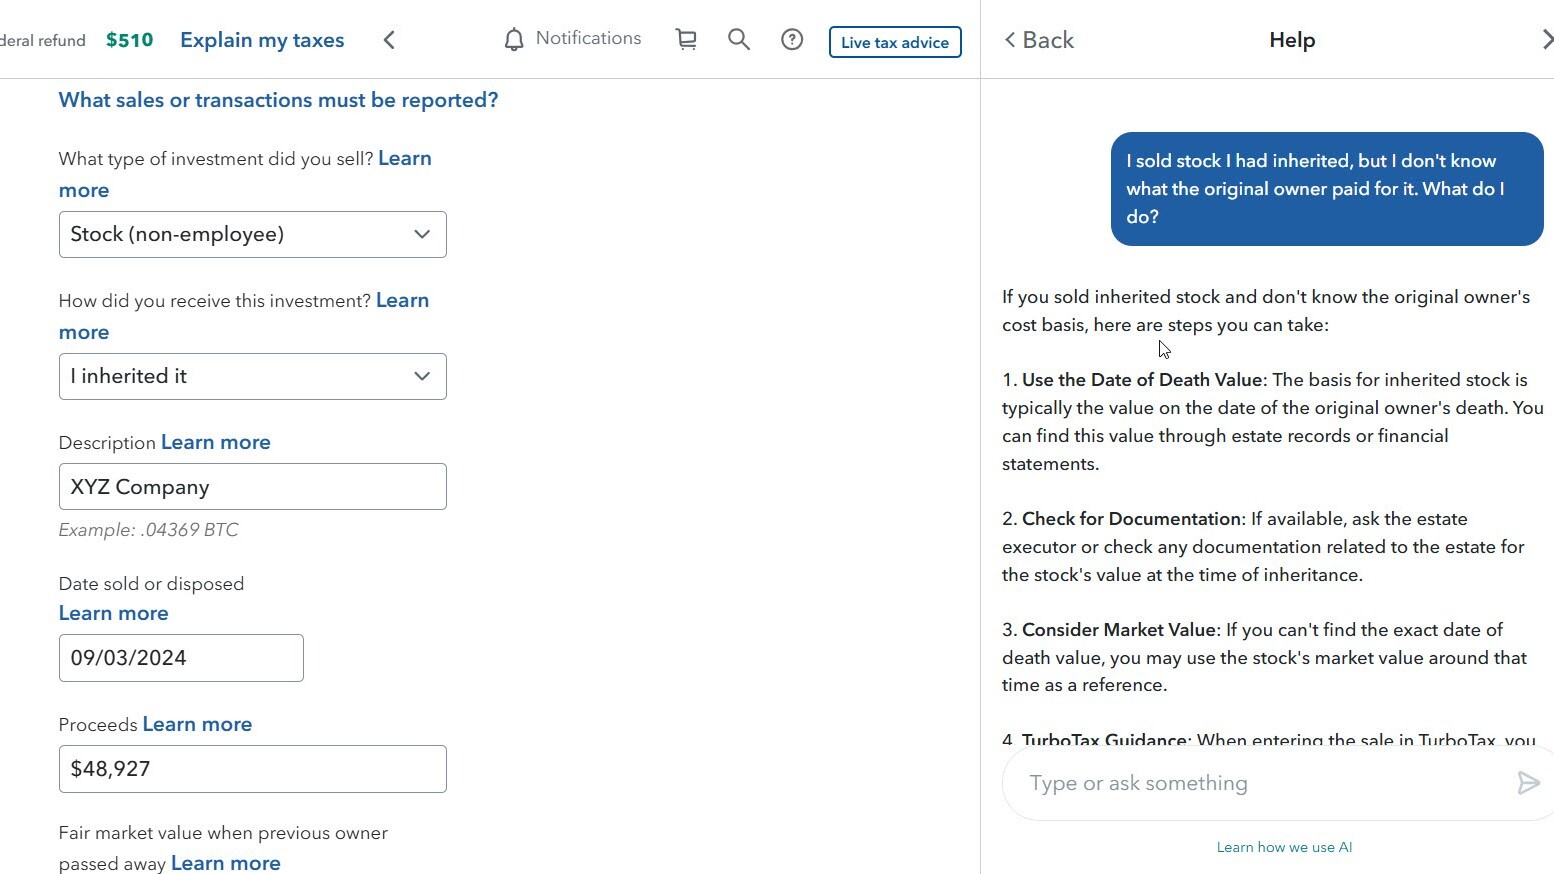Click the circular help question mark icon
Screen dimensions: 1554x874
[791, 39]
